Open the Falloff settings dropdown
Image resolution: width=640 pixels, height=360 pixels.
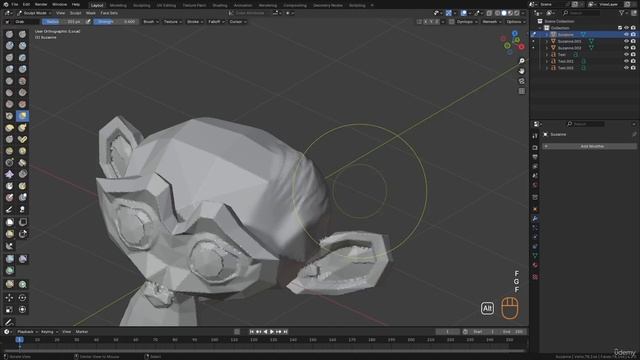click(216, 22)
